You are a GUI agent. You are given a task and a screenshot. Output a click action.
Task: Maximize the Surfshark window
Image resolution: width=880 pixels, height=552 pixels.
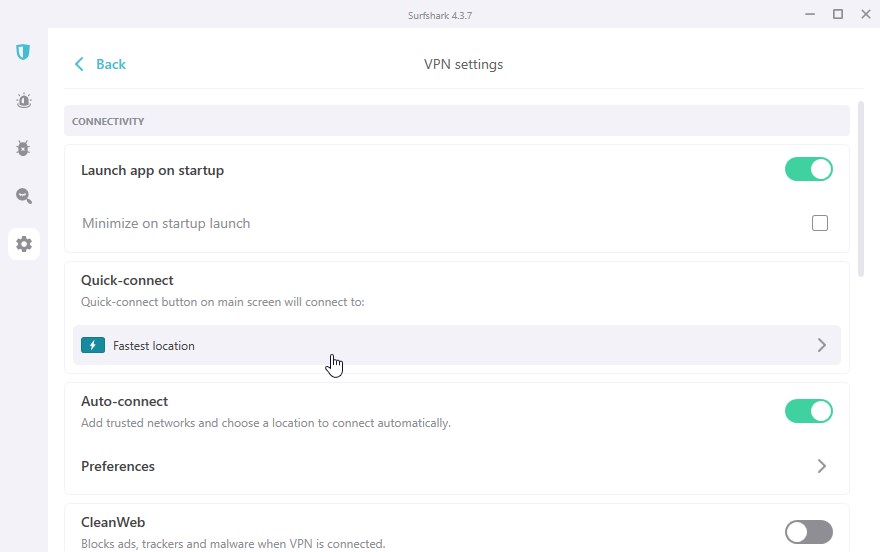click(838, 14)
